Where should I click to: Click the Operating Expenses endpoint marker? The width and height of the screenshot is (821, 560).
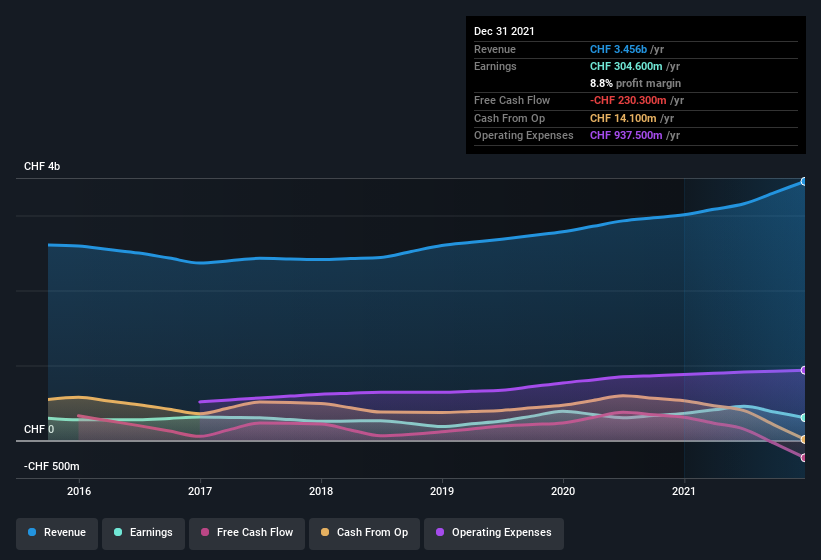[804, 371]
